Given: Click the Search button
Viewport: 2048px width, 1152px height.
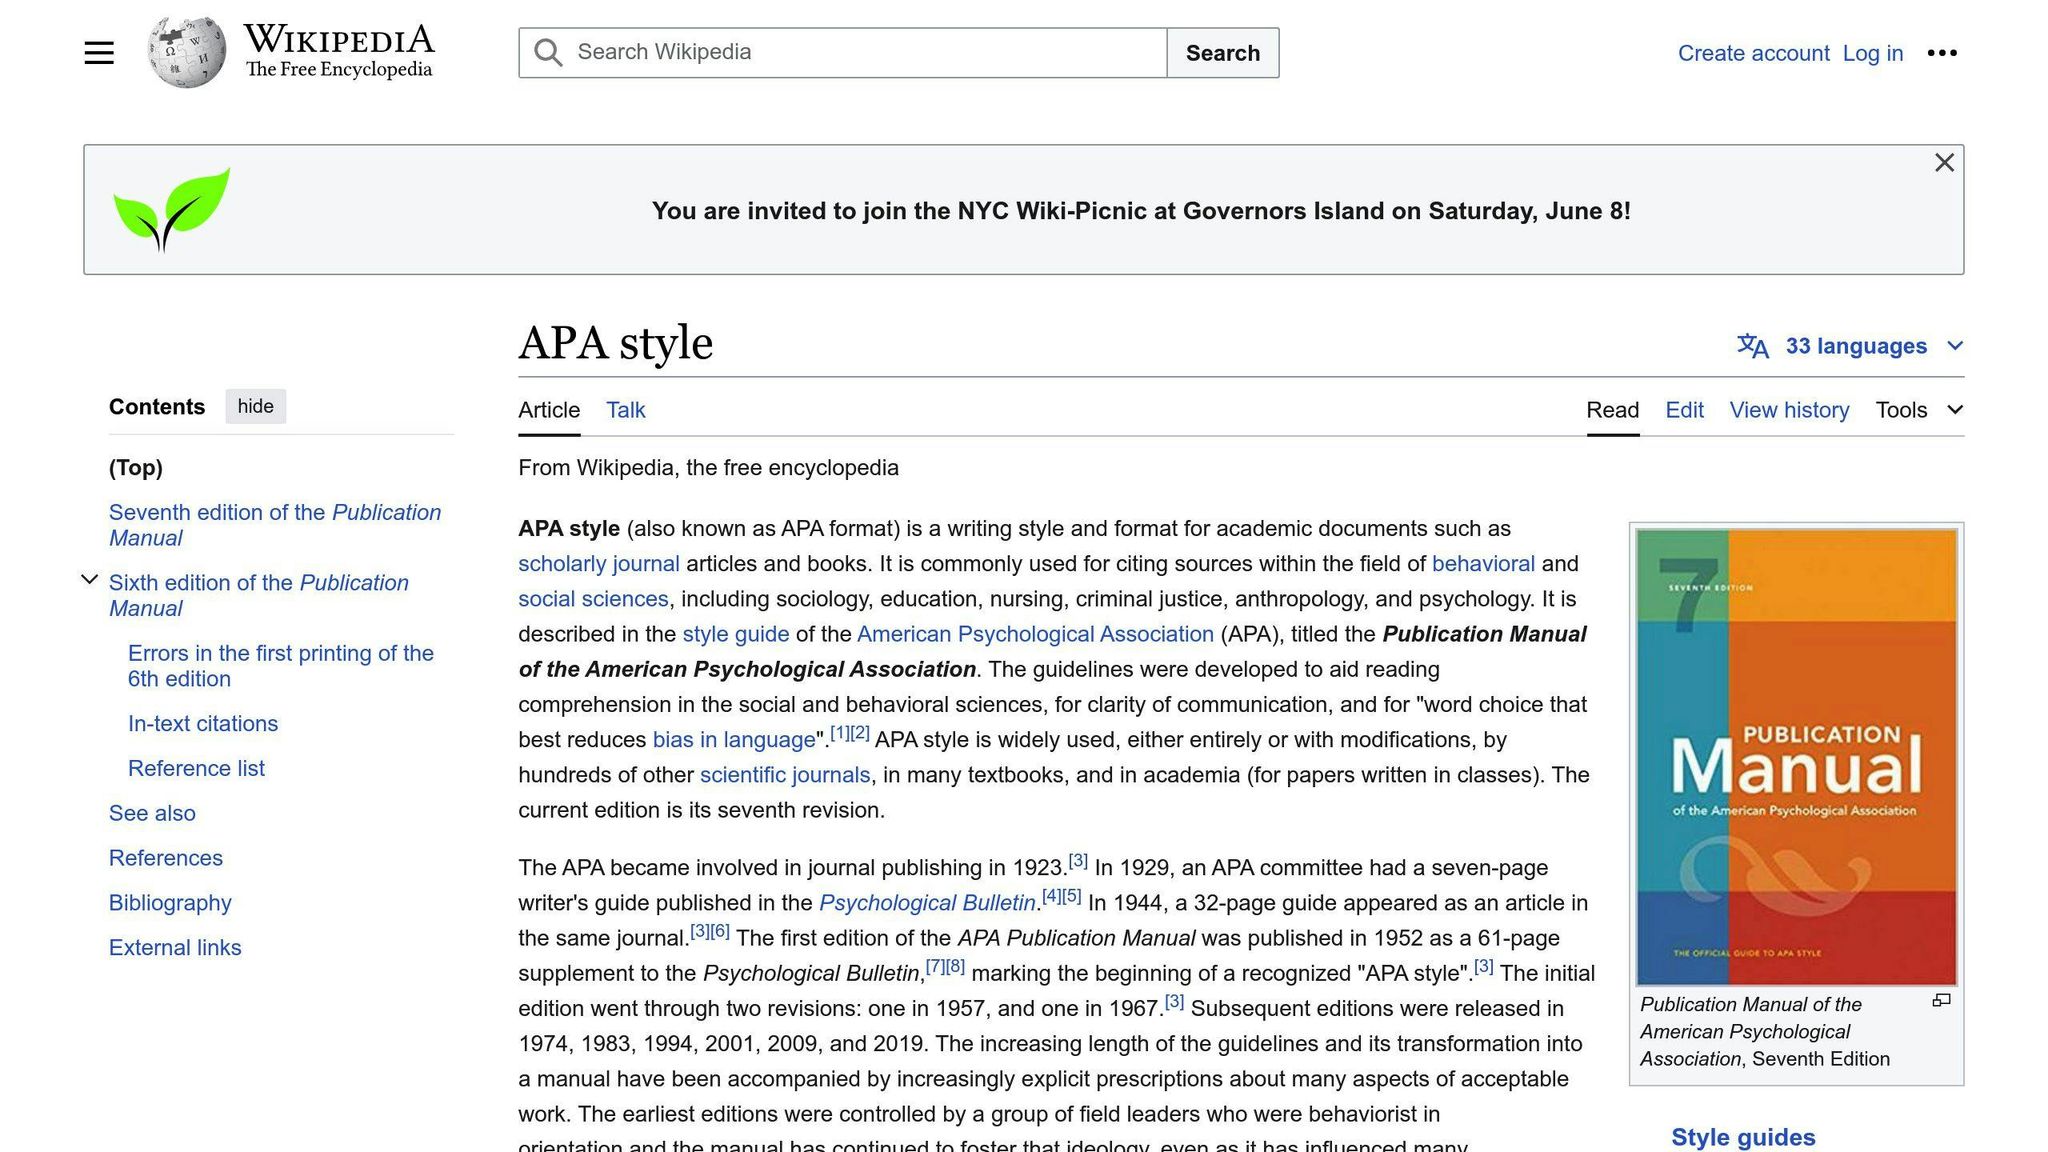Looking at the screenshot, I should click(x=1222, y=52).
